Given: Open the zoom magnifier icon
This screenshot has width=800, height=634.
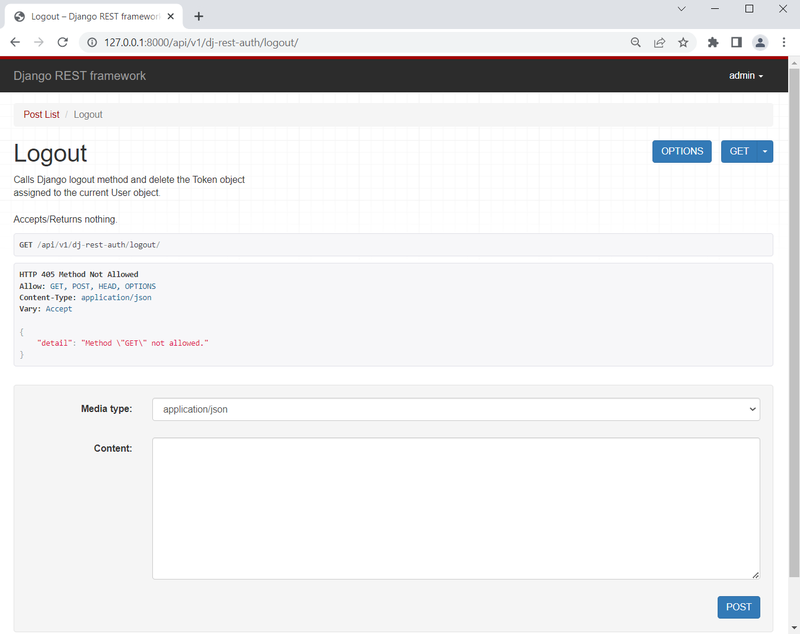Looking at the screenshot, I should (x=635, y=42).
